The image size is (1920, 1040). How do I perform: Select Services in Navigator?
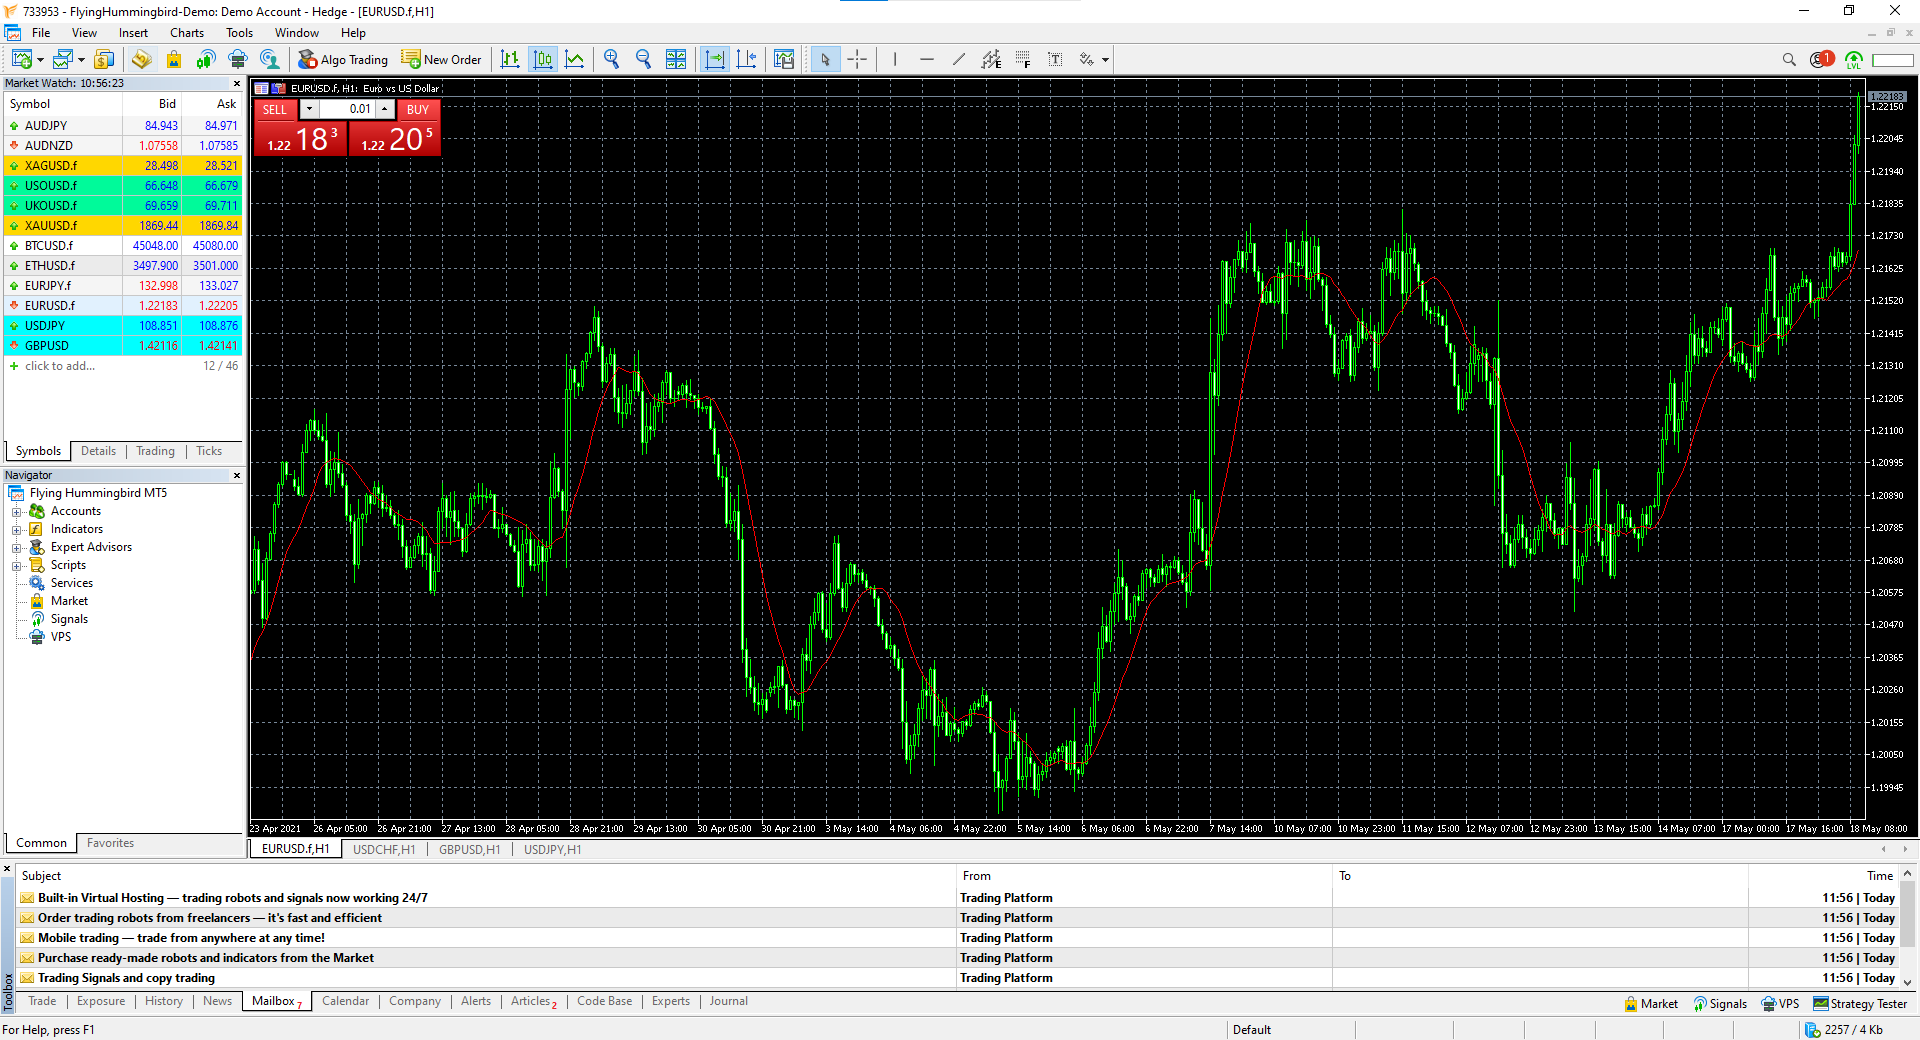71,583
